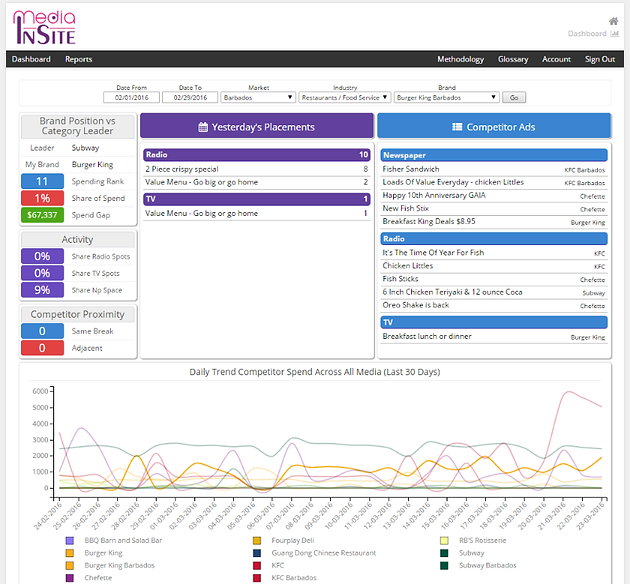The height and width of the screenshot is (584, 630).
Task: Click the Adjacent value badge
Action: 42,348
